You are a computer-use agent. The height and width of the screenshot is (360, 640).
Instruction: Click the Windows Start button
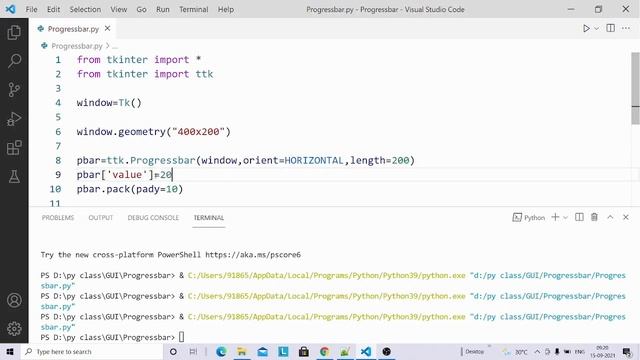point(10,351)
